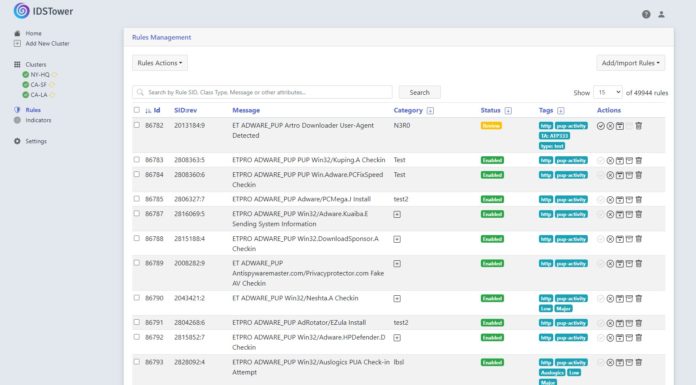This screenshot has width=696, height=385.
Task: Click the disable X-circle icon for rule 86793
Action: 610,363
